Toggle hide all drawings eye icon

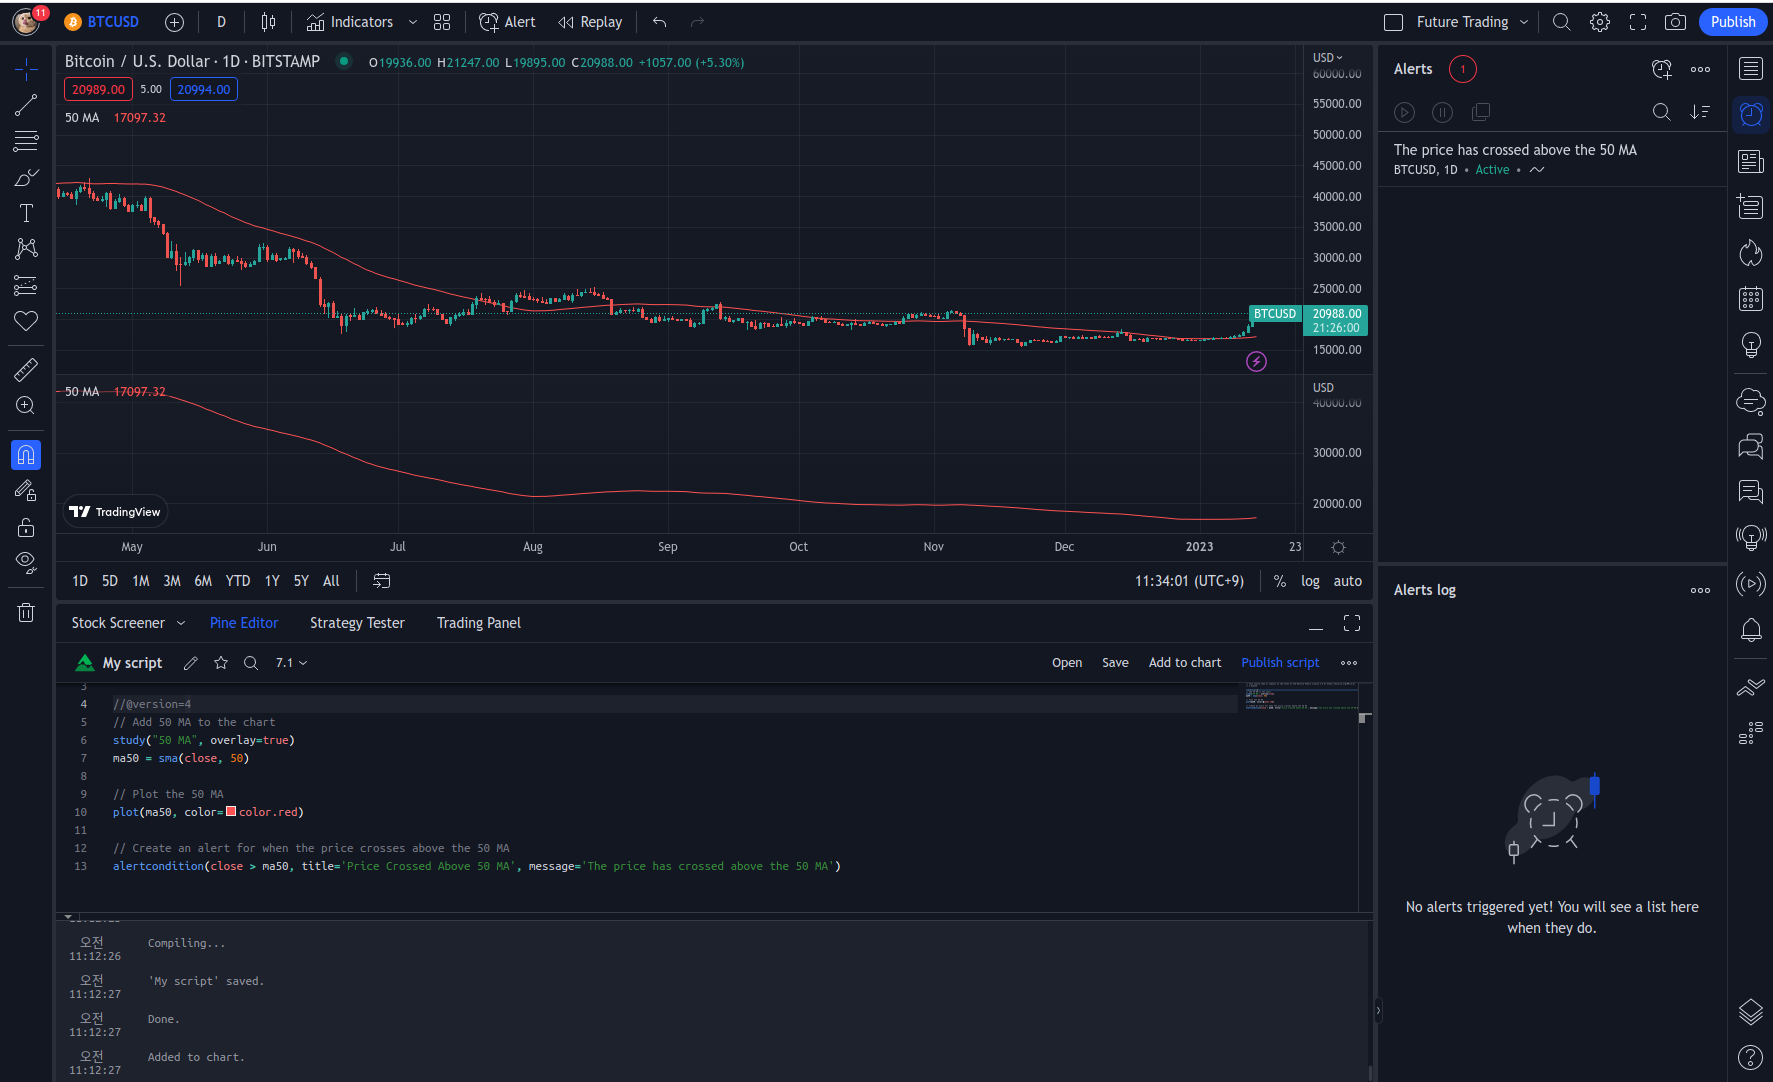(x=26, y=562)
